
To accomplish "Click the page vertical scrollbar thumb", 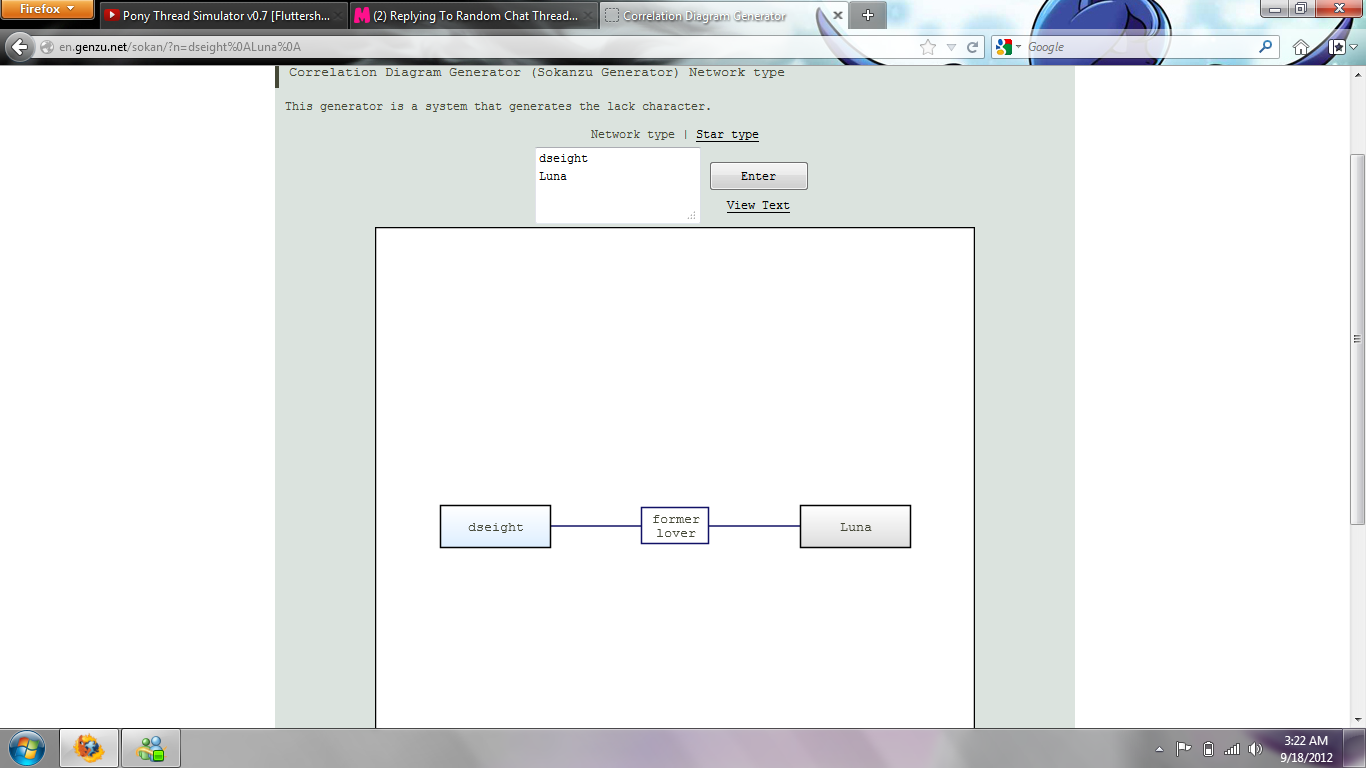I will [1357, 340].
